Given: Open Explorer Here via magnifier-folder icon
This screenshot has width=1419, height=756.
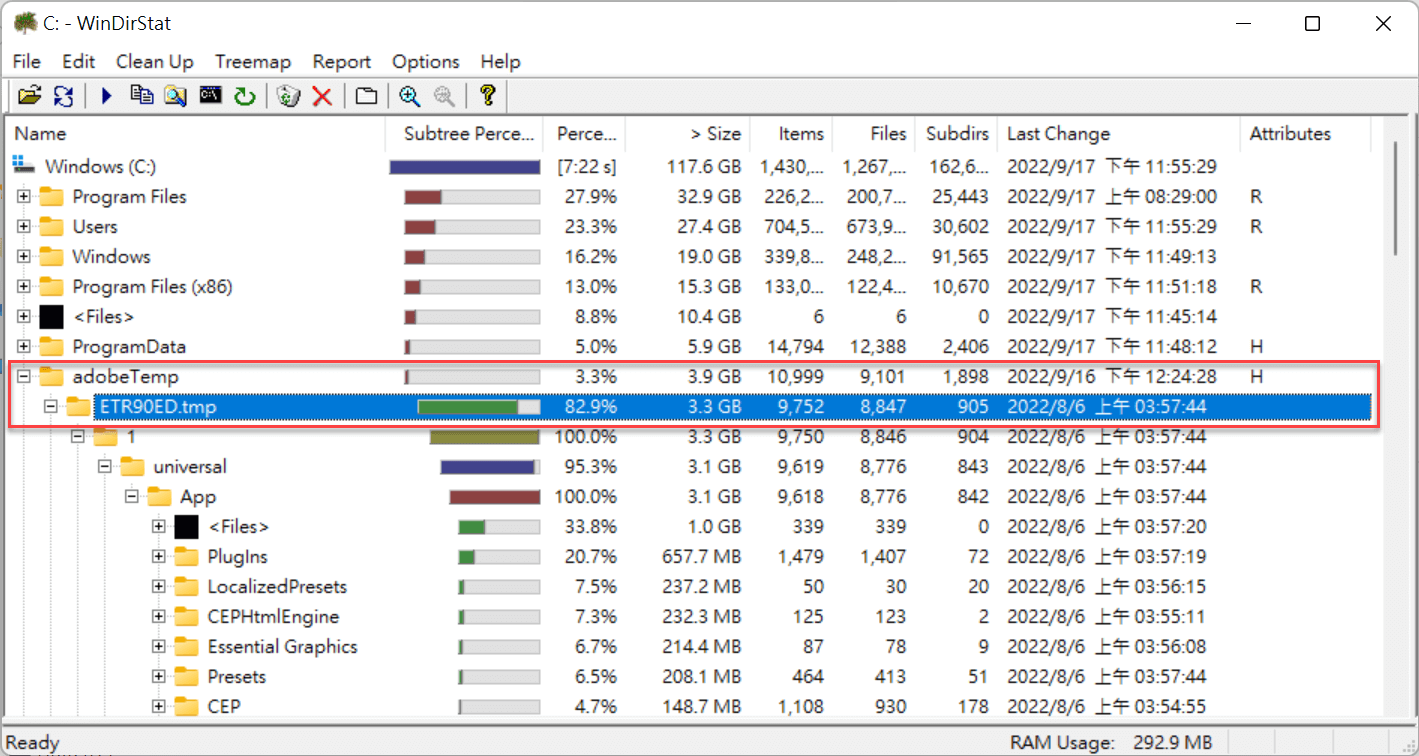Looking at the screenshot, I should (176, 96).
